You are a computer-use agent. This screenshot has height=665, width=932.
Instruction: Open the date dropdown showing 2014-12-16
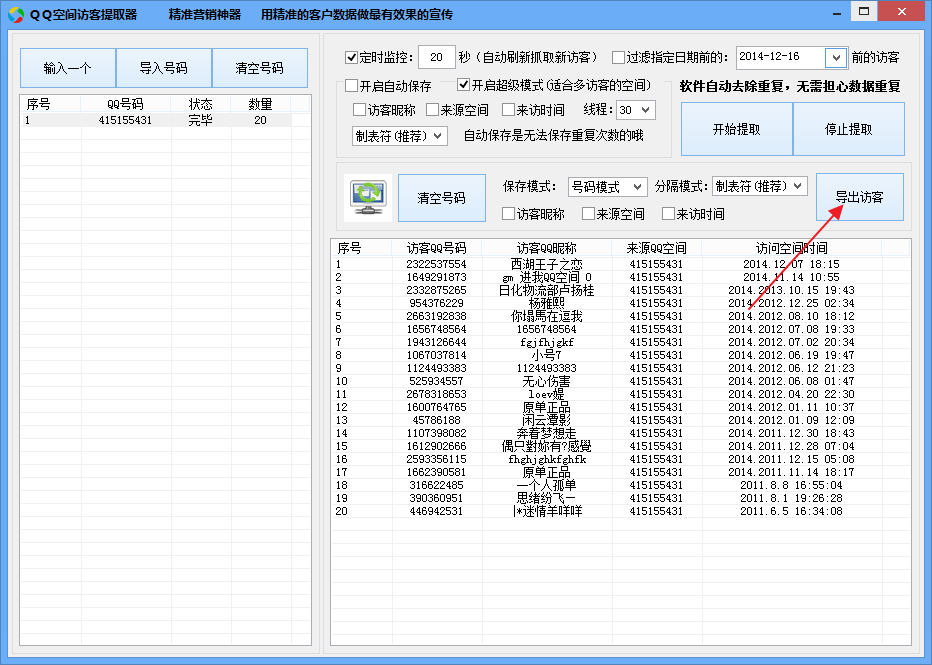pos(836,58)
